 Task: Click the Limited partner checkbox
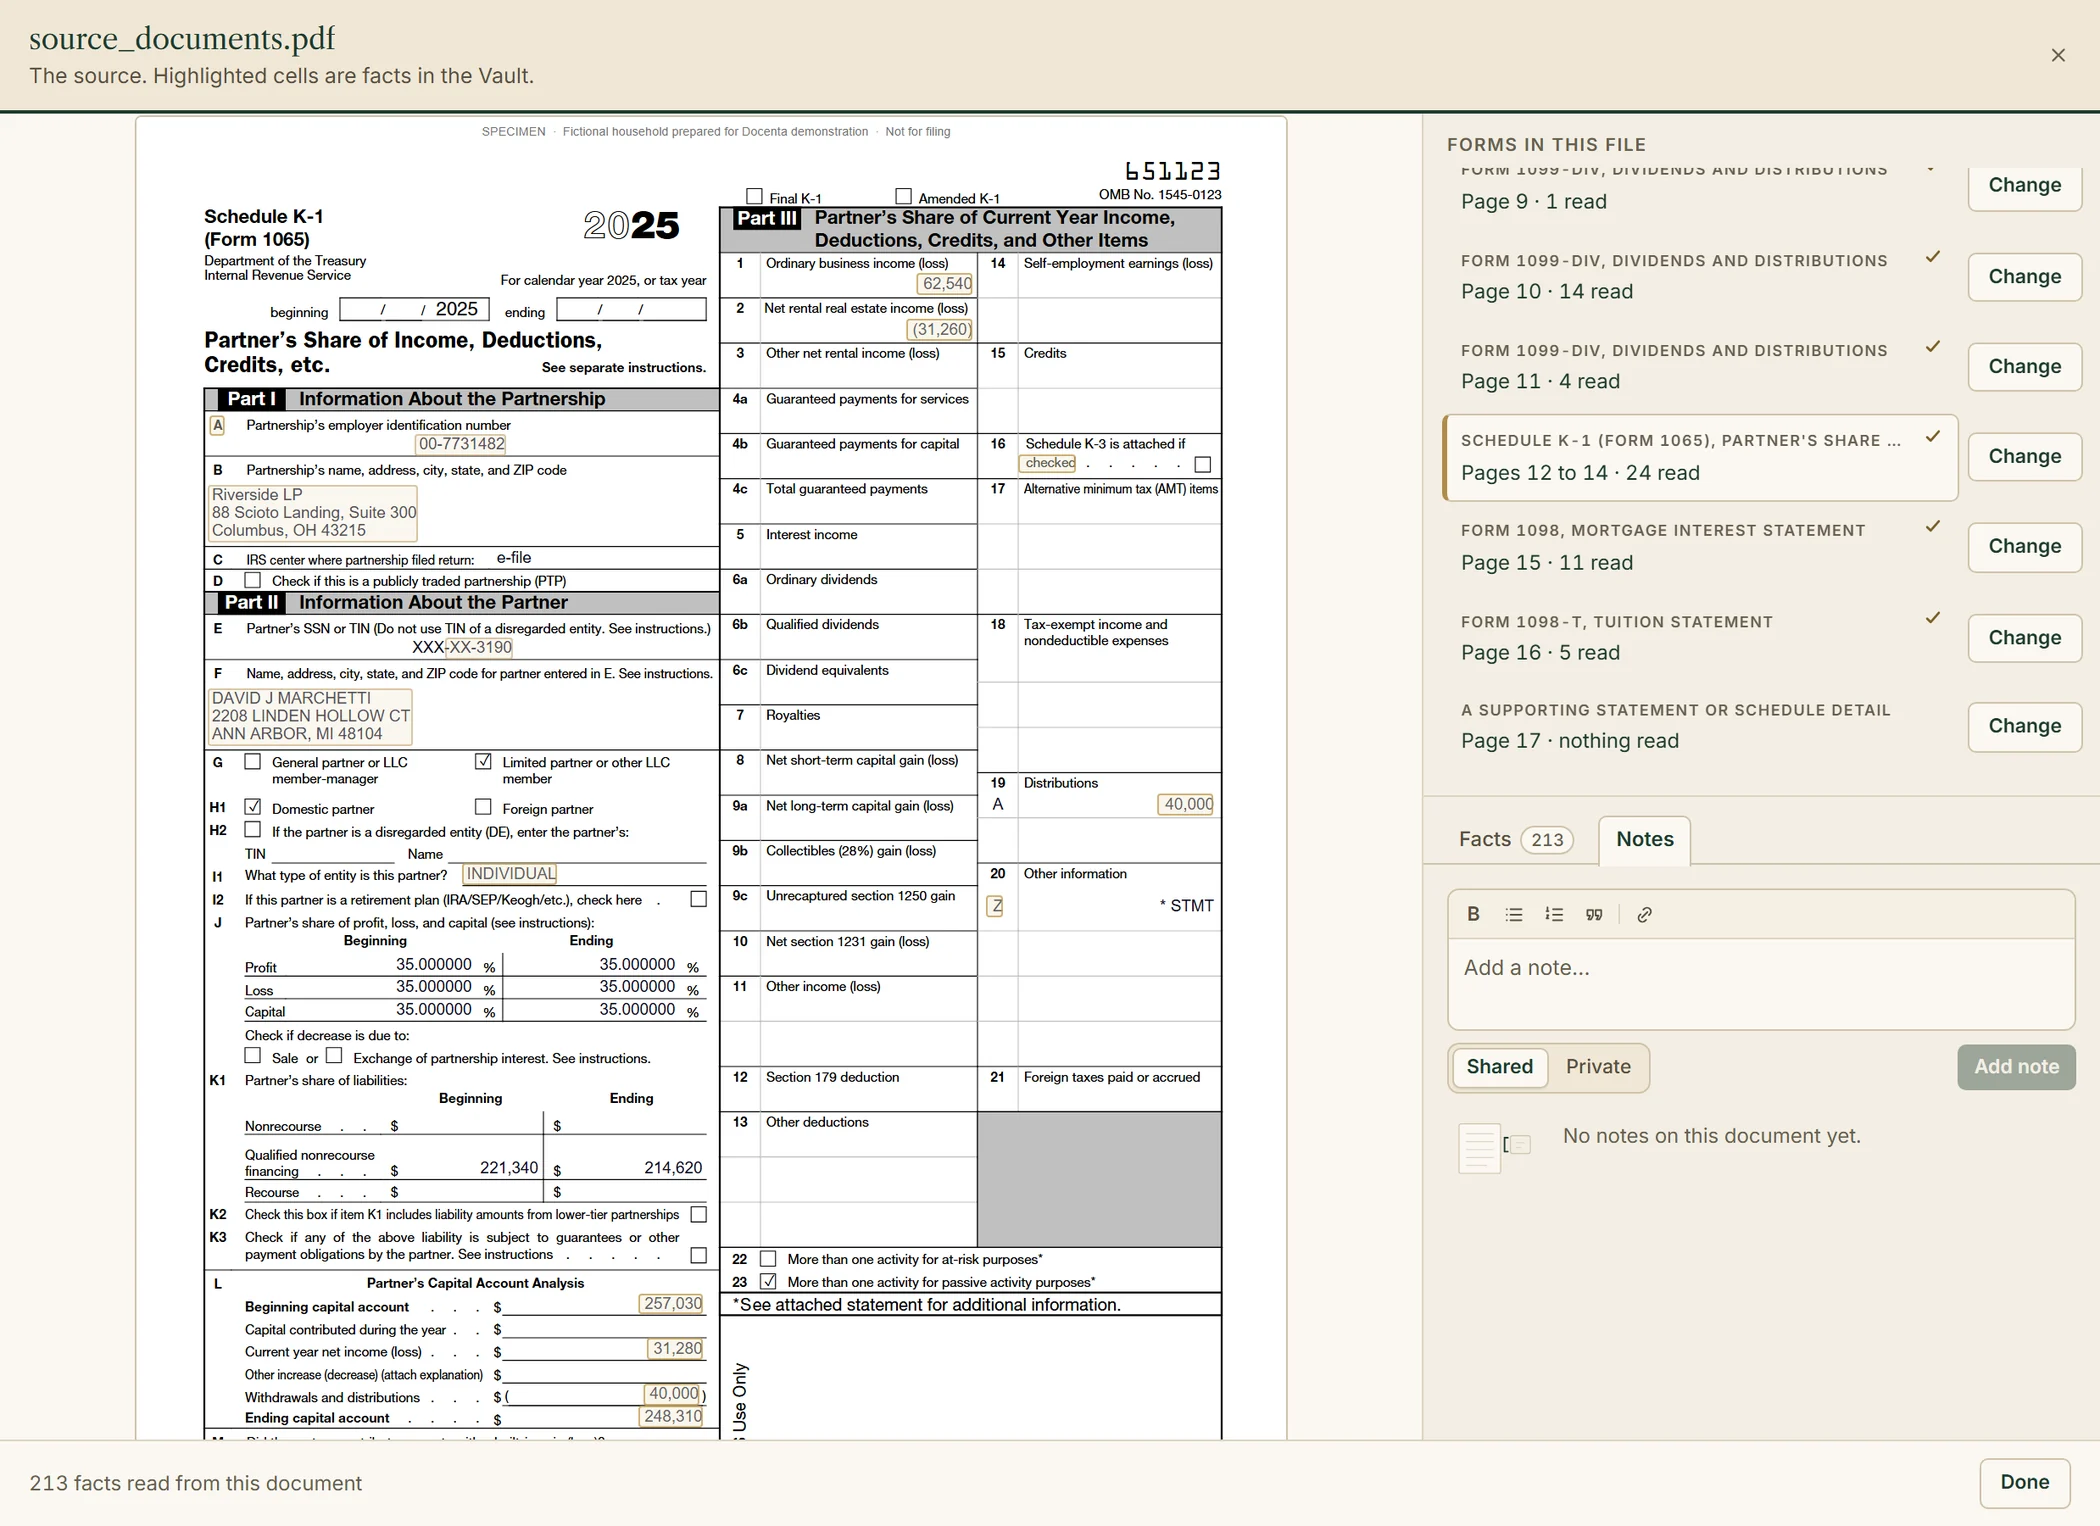(484, 762)
